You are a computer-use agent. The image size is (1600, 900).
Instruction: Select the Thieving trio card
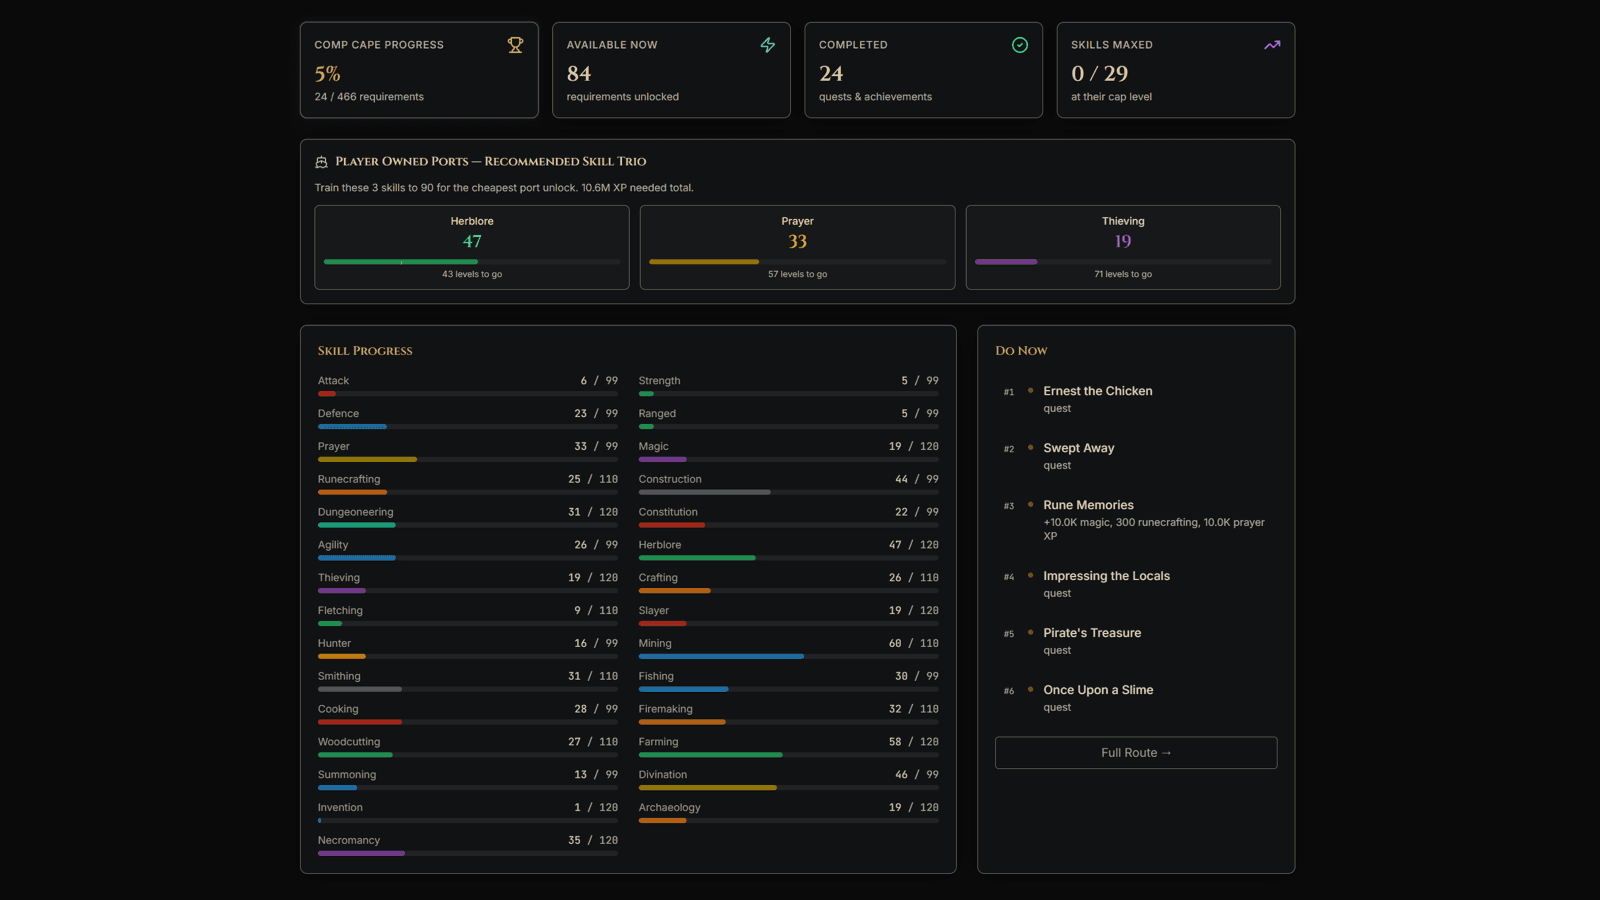(1123, 248)
